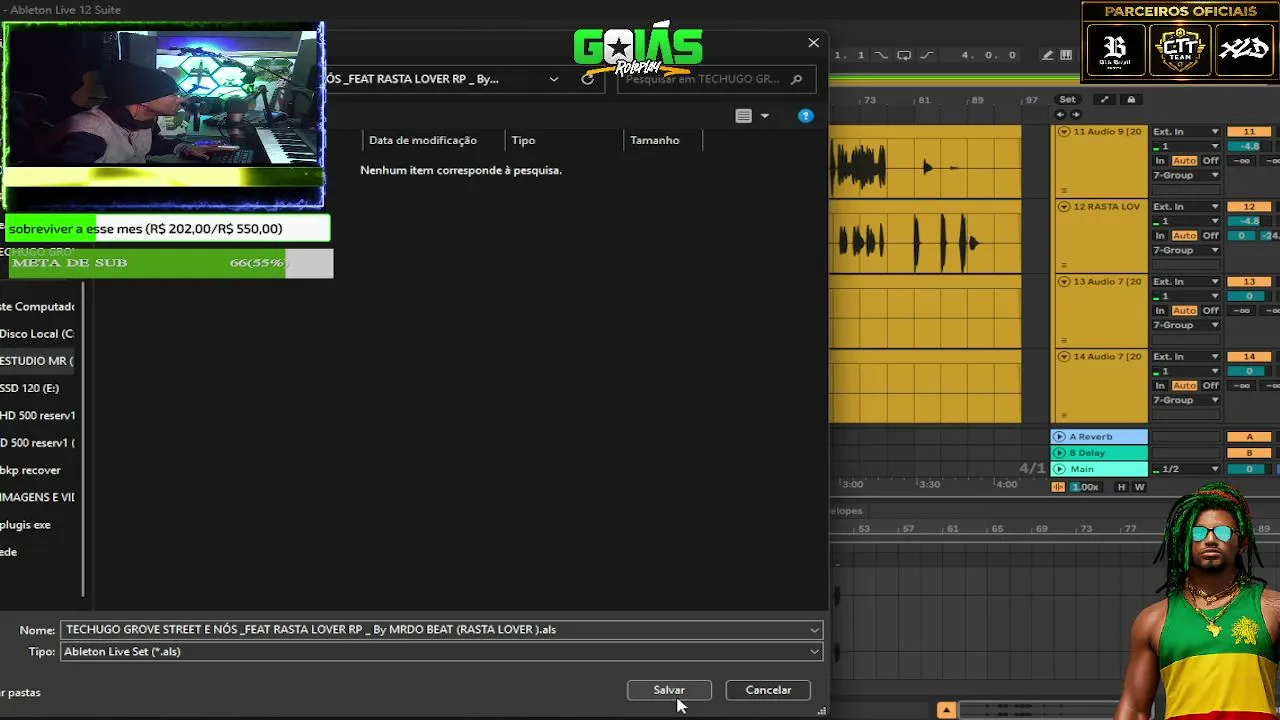Cancel the save dialog
The width and height of the screenshot is (1280, 720).
tap(768, 690)
